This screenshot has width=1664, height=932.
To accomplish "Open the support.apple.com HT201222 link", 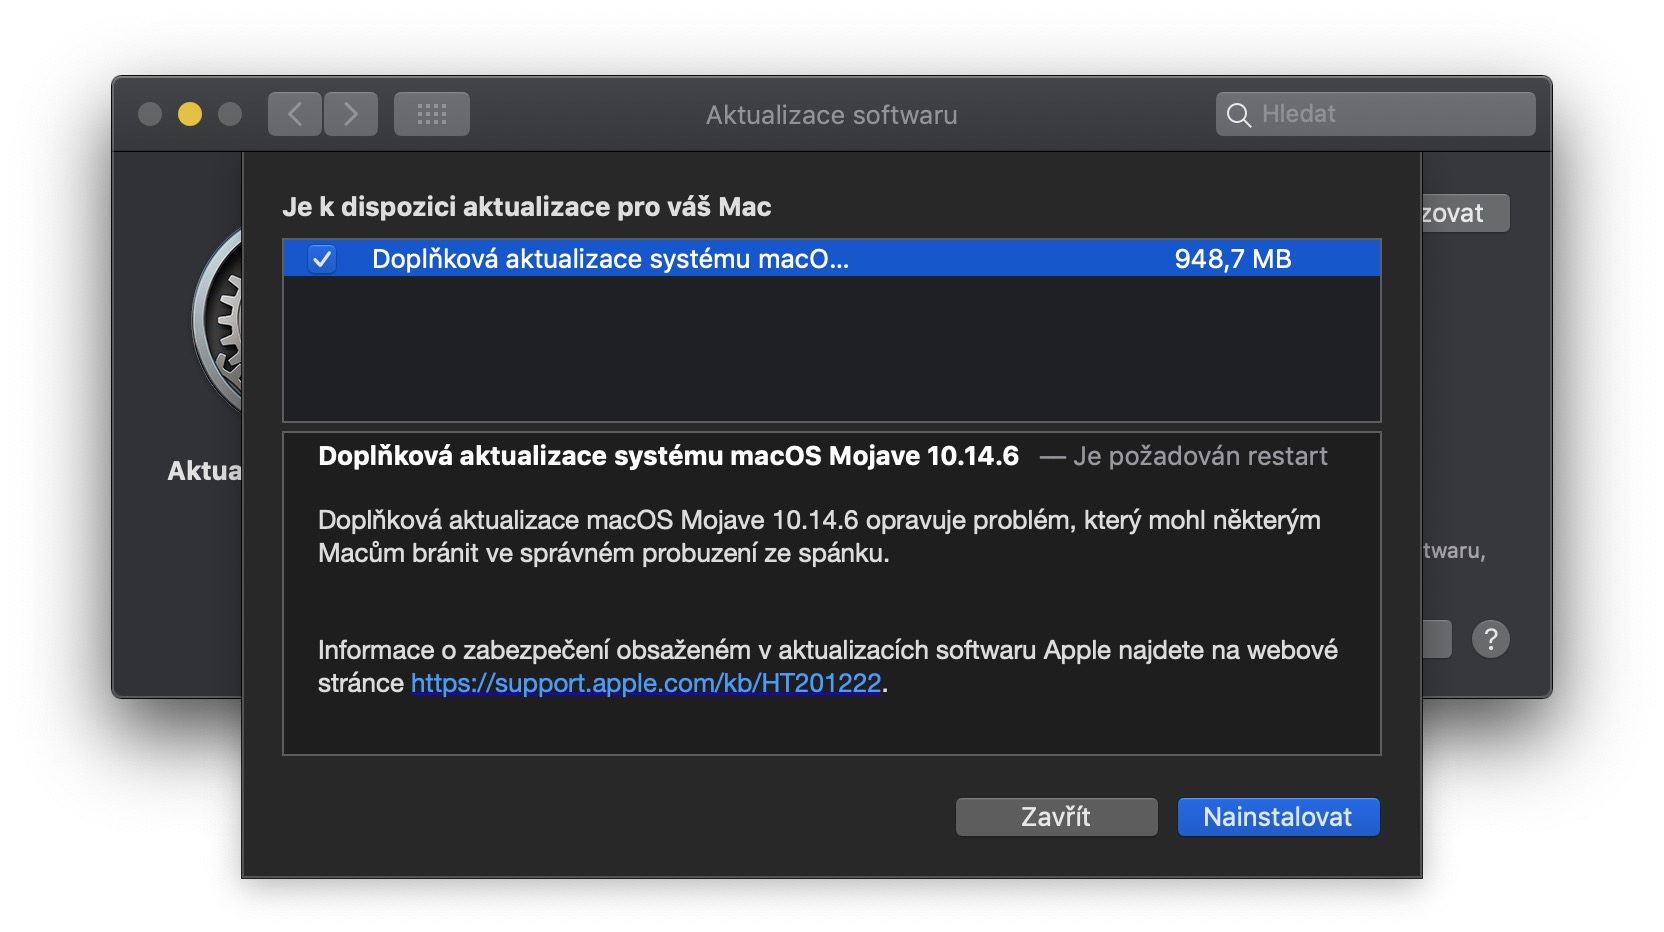I will click(646, 683).
